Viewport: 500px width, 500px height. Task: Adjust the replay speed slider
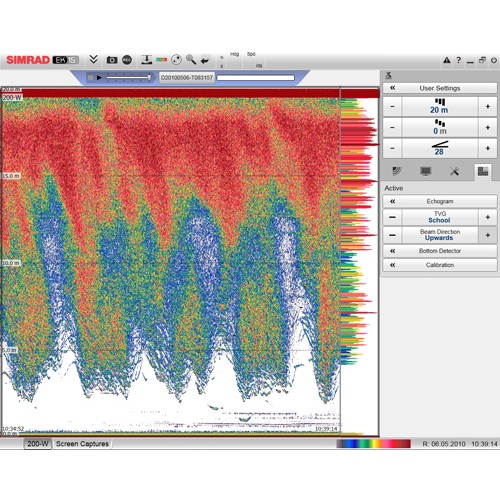tap(129, 78)
